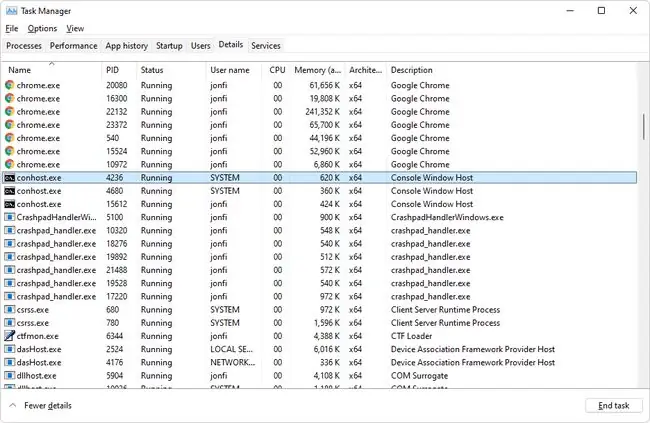
Task: Click Chrome icon of PID 540 row
Action: [x=10, y=138]
